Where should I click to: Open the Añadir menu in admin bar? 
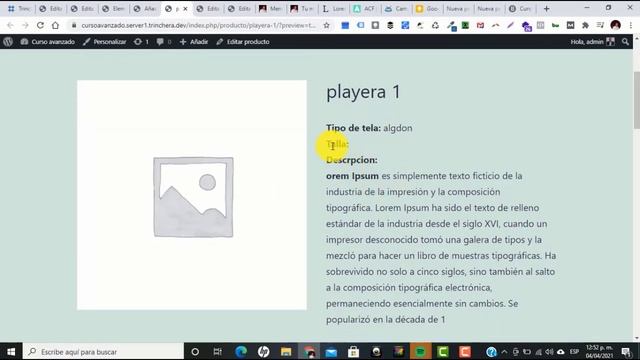(x=194, y=42)
